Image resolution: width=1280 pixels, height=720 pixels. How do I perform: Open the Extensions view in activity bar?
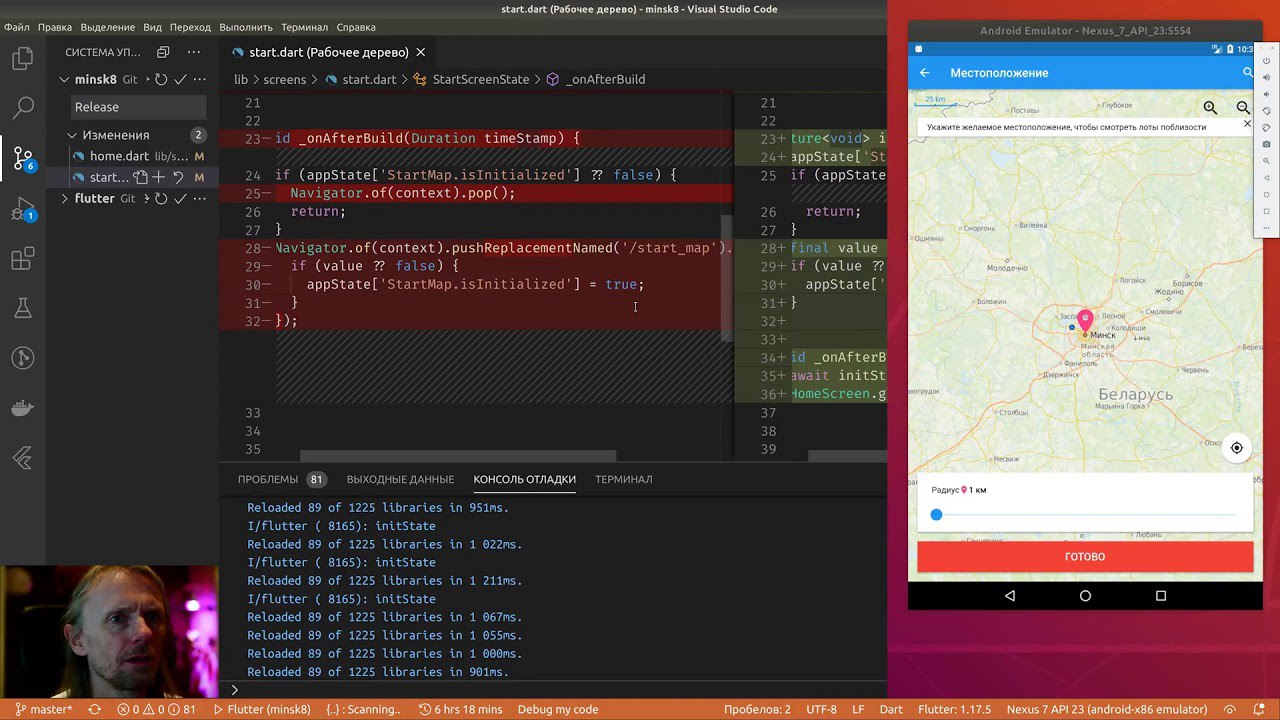(22, 259)
